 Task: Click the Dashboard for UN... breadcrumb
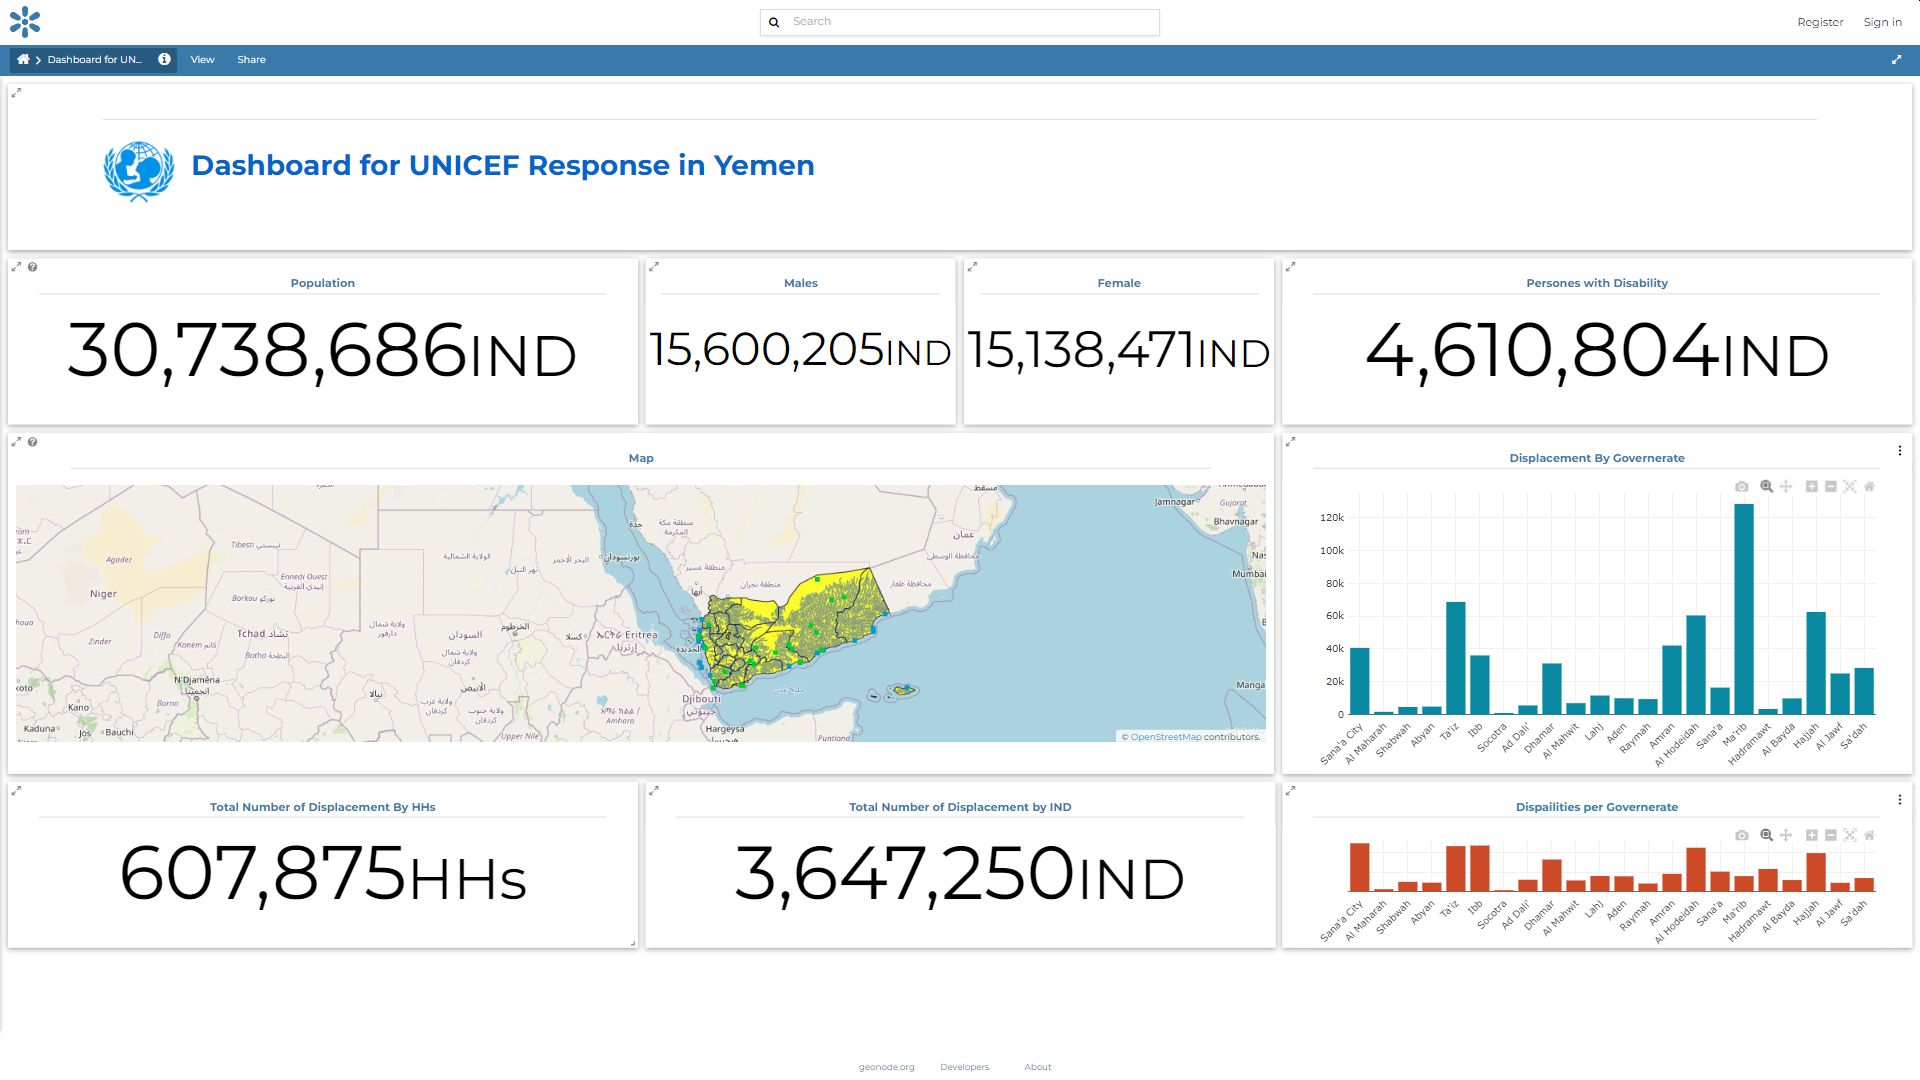pyautogui.click(x=95, y=60)
